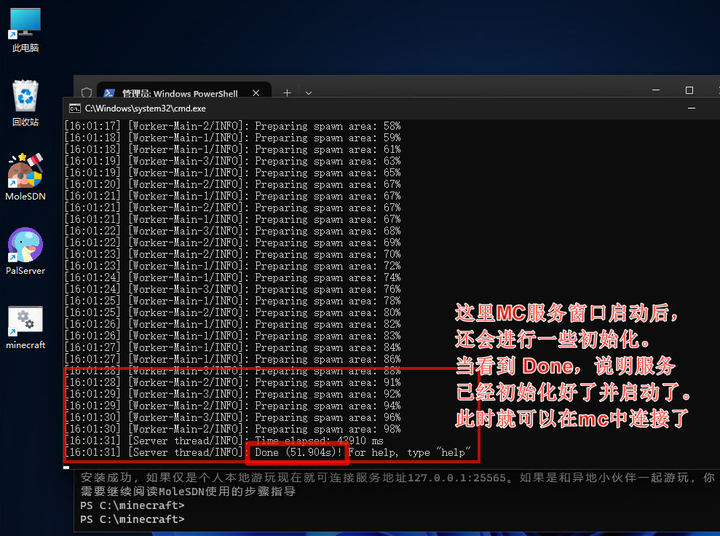Click the log line ending in 98%
Screen dimensions: 720x536
232,429
